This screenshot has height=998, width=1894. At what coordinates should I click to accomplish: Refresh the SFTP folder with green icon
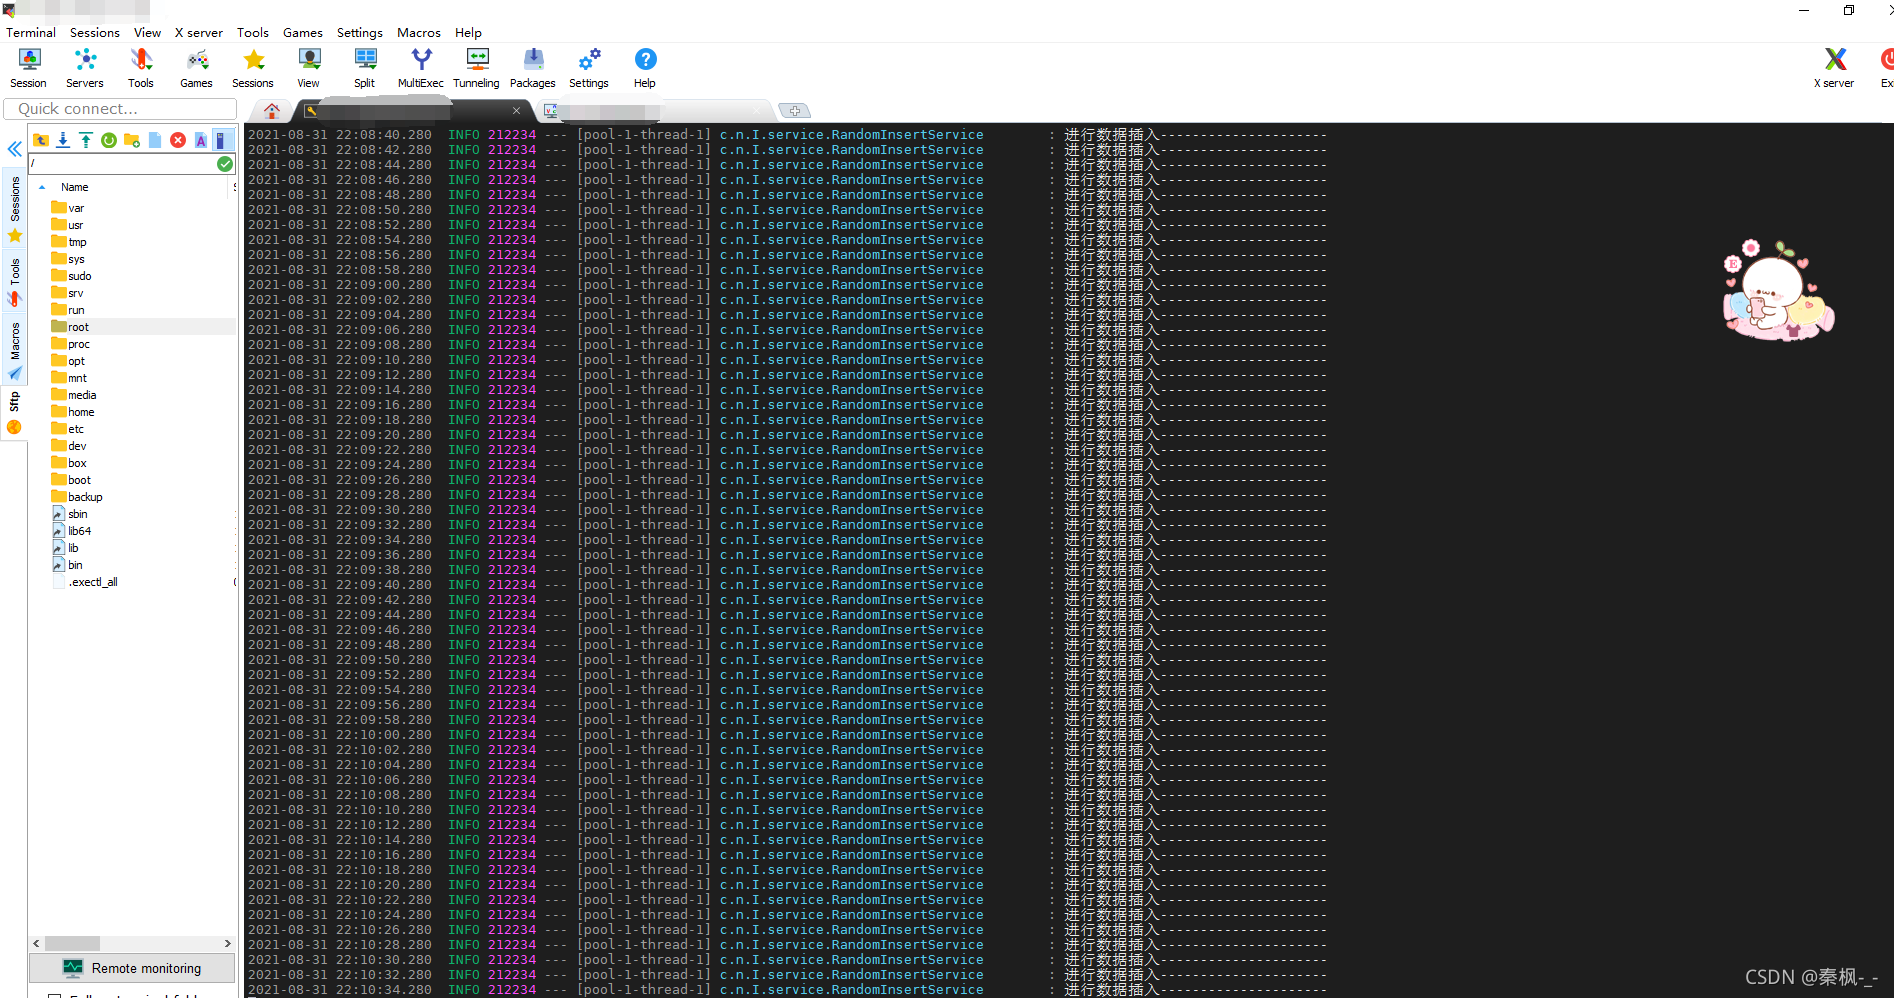pos(109,140)
